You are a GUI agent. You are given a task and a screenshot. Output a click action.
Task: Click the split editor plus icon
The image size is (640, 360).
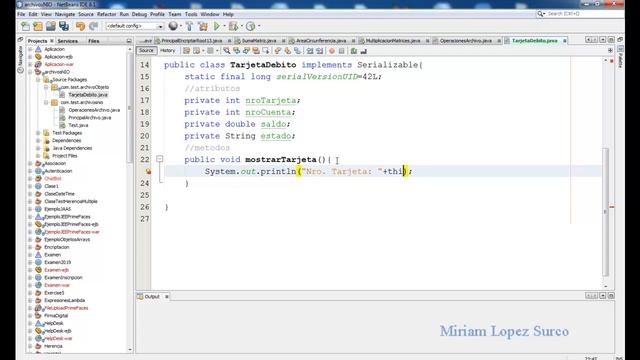(610, 51)
